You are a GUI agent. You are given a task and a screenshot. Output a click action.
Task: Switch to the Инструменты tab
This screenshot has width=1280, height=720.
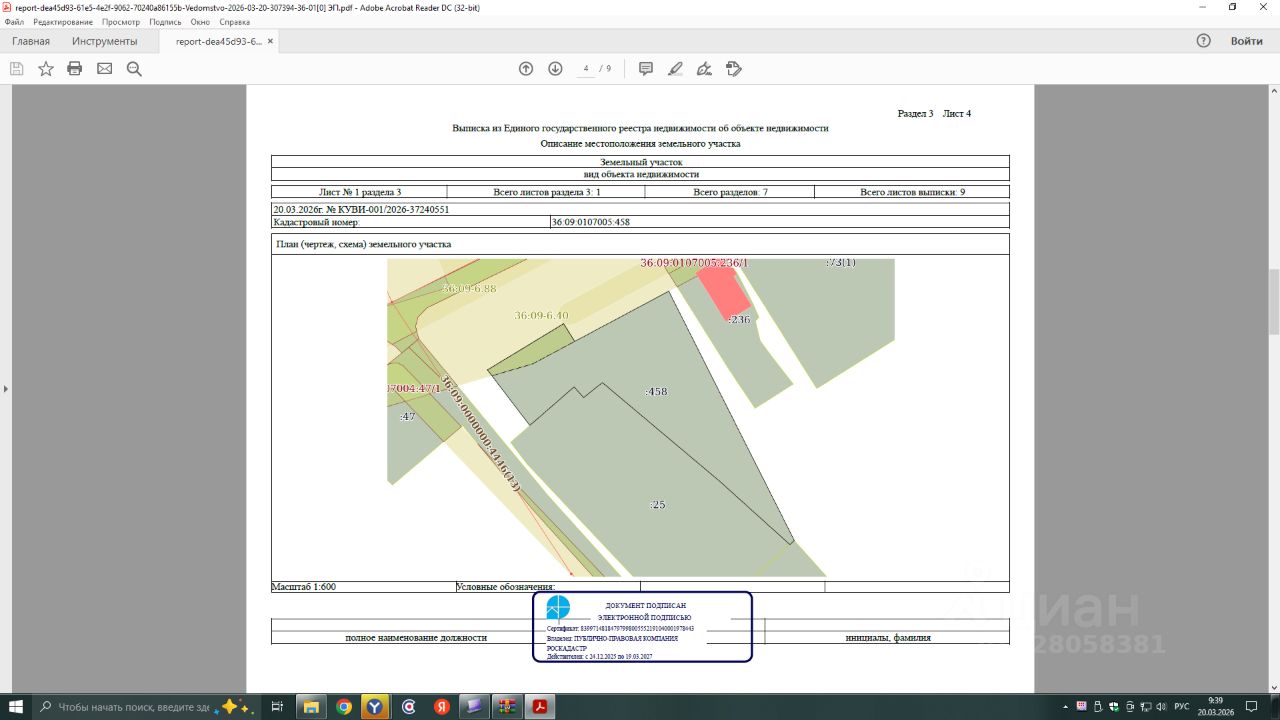pos(104,41)
